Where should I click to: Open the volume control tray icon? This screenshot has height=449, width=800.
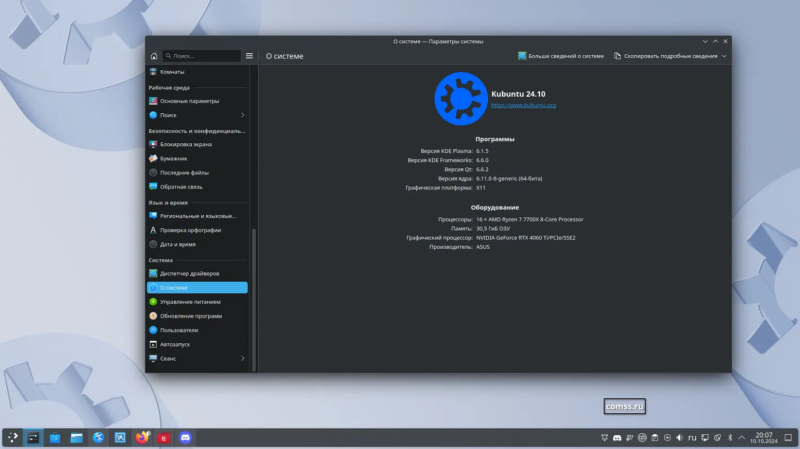click(x=680, y=438)
